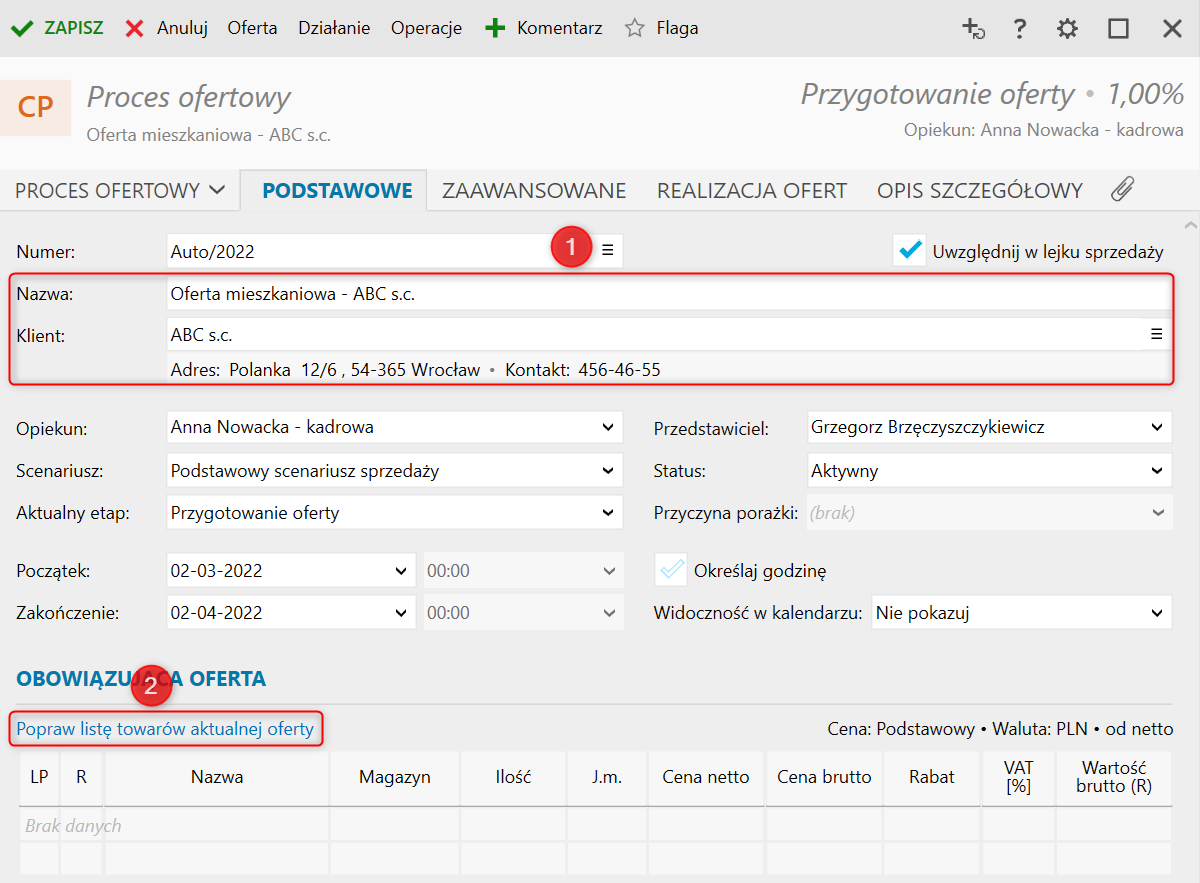The image size is (1200, 883).
Task: Click the Magazyn column header
Action: tap(395, 777)
